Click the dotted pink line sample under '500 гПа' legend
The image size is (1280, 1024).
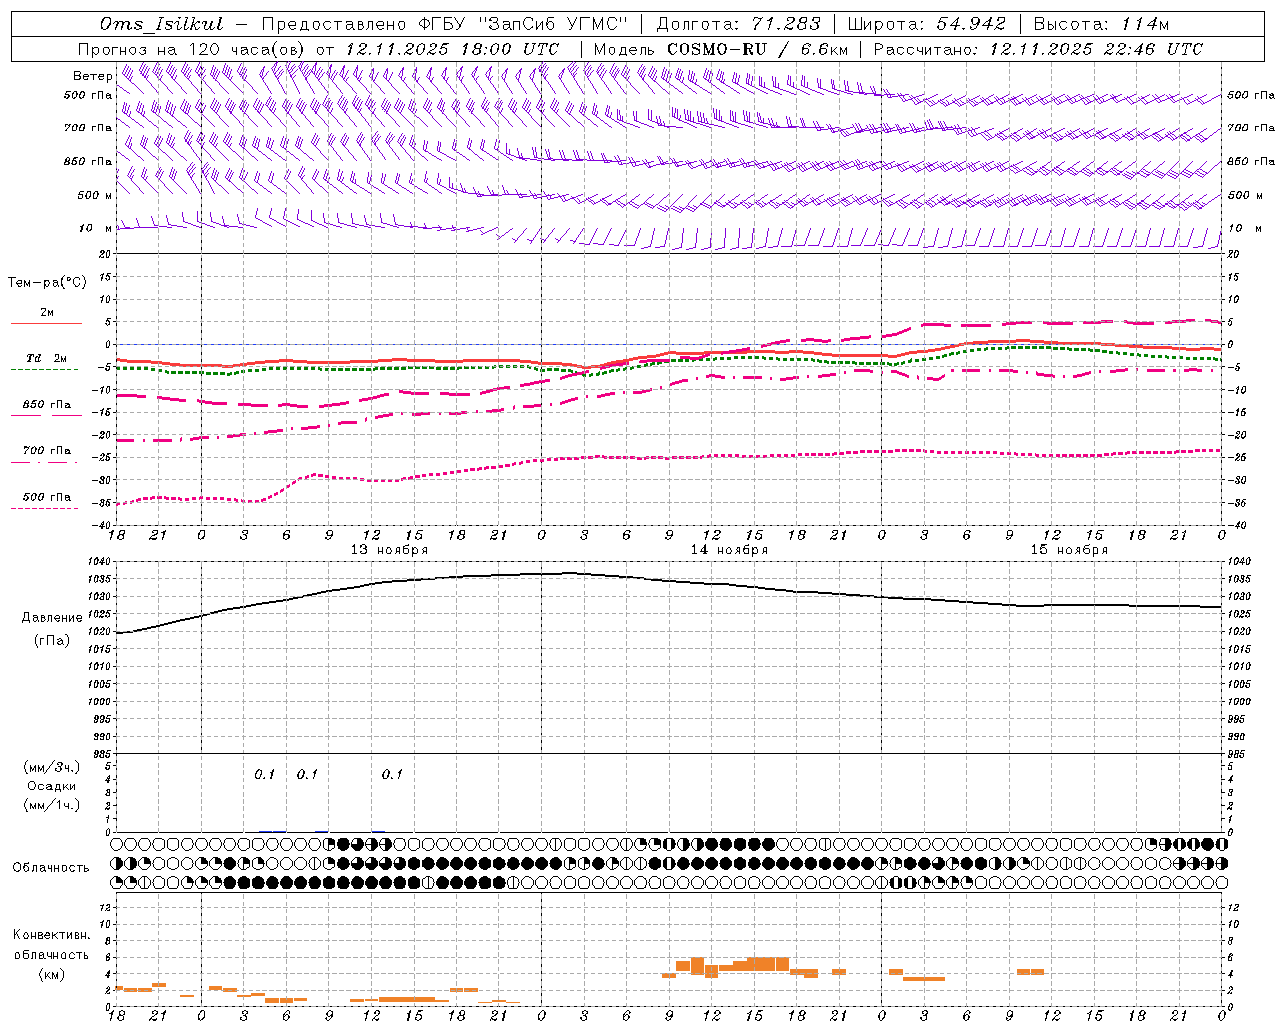coord(44,508)
